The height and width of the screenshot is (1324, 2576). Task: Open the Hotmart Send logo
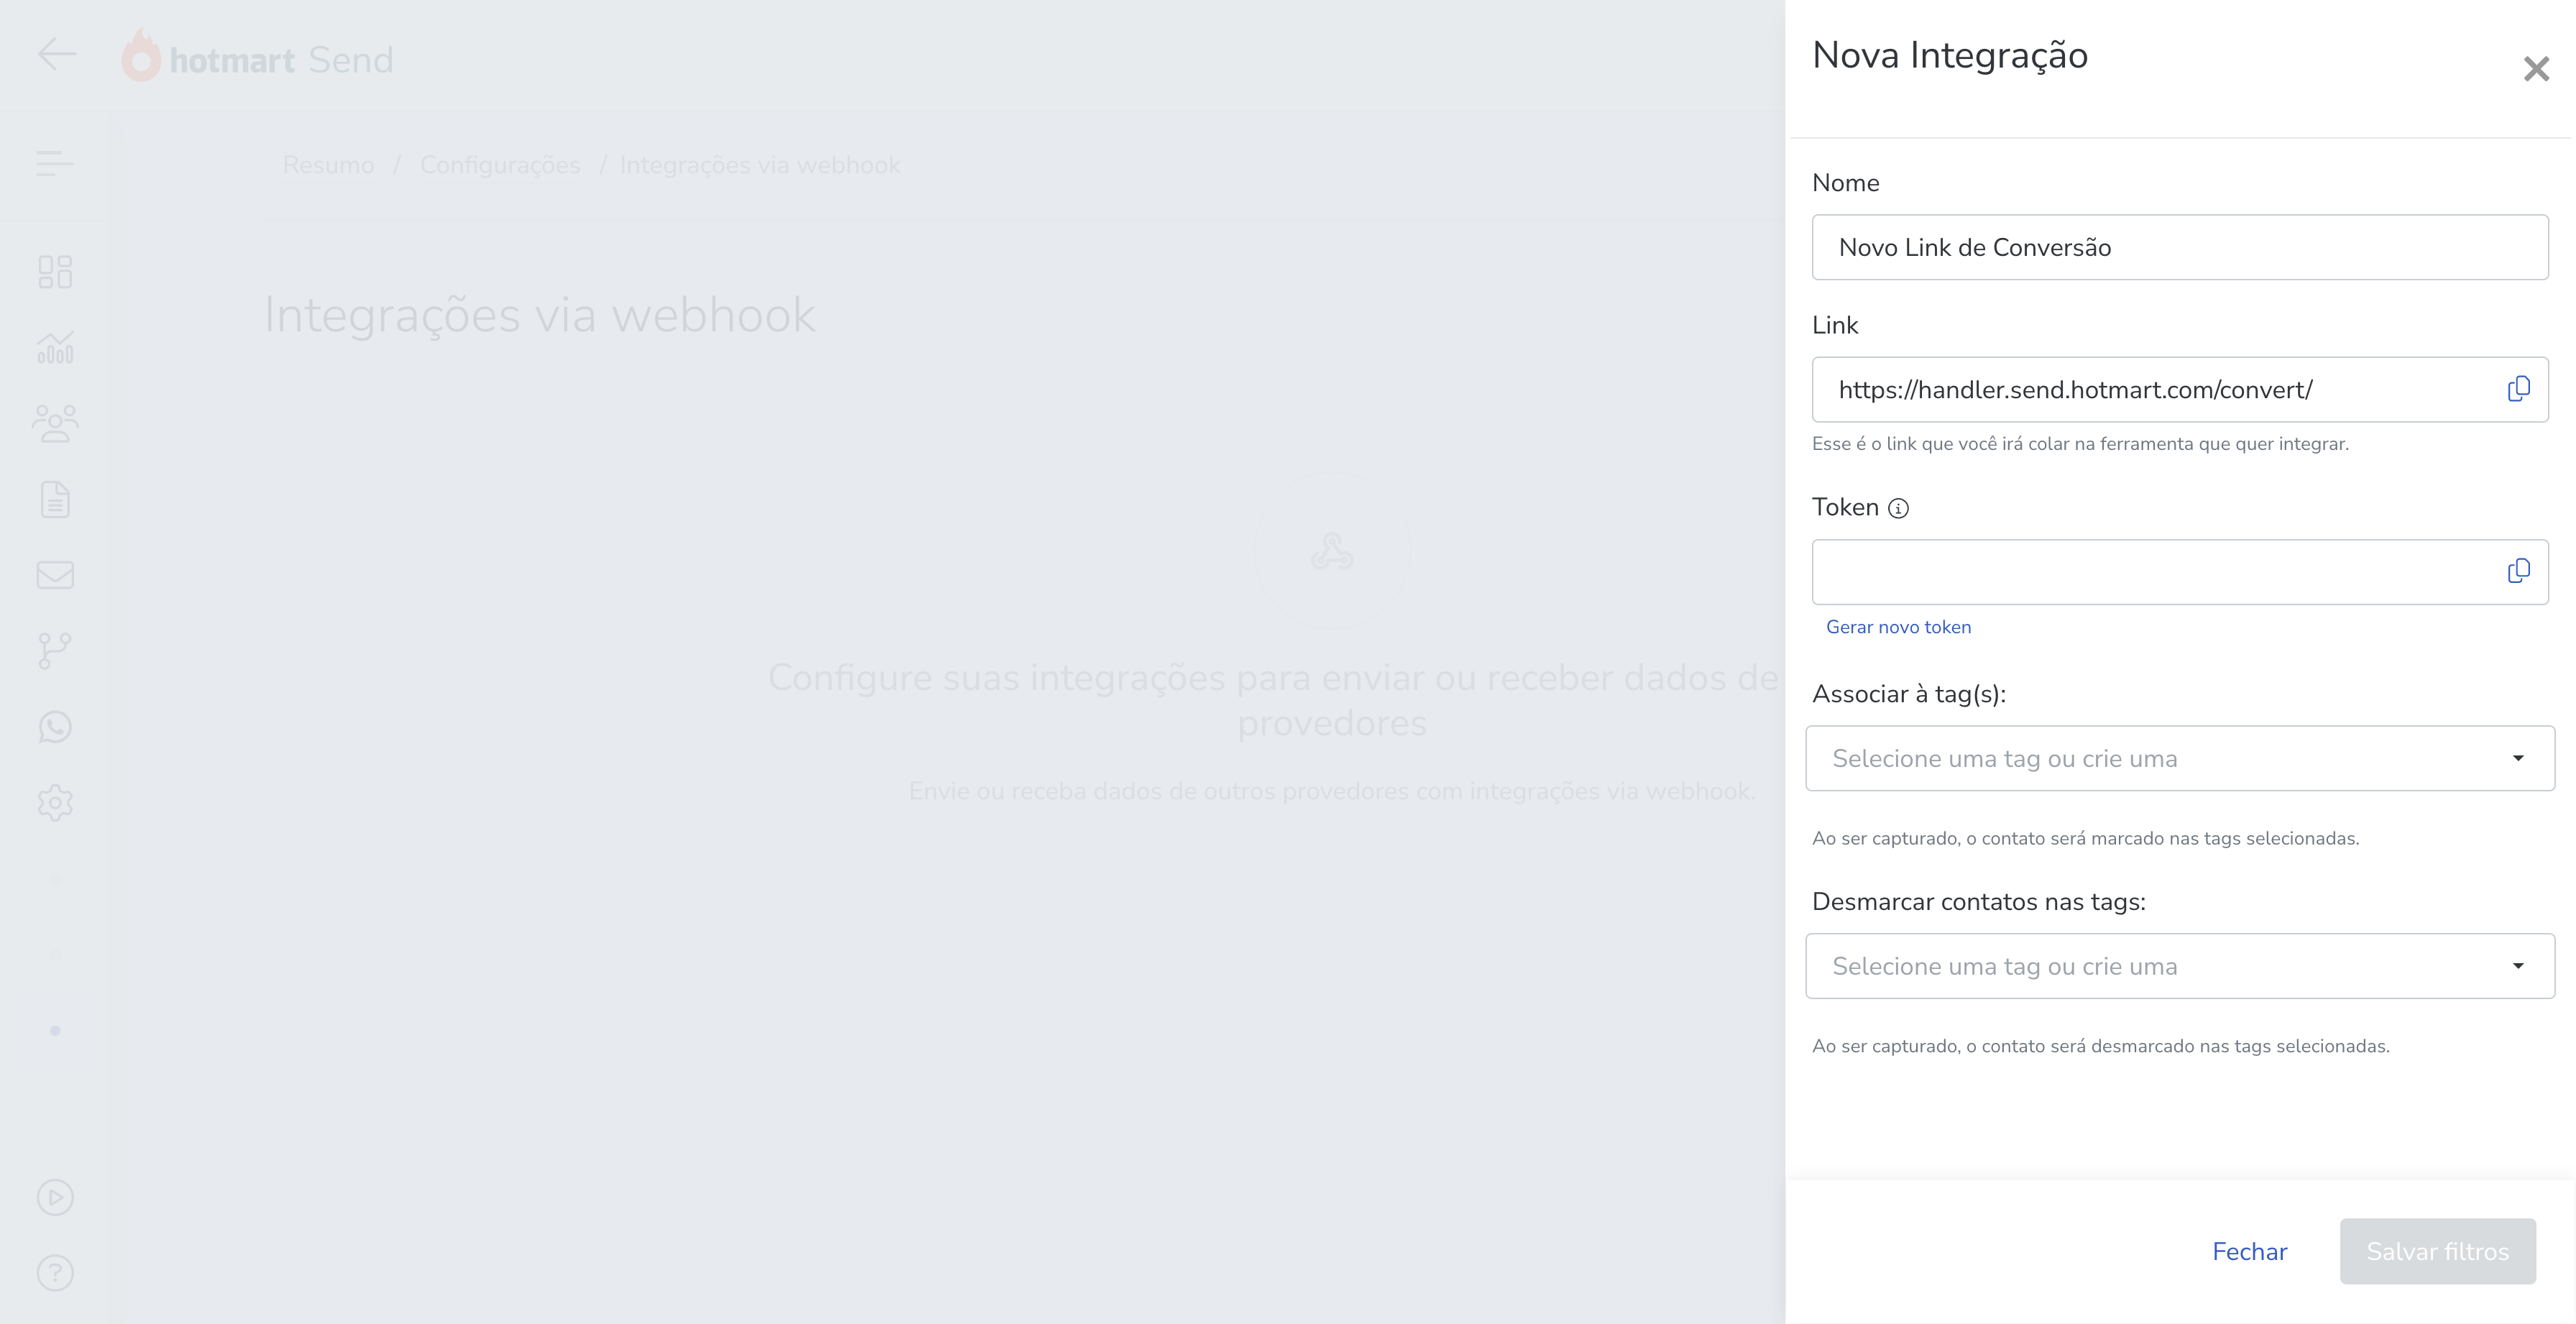(x=257, y=56)
